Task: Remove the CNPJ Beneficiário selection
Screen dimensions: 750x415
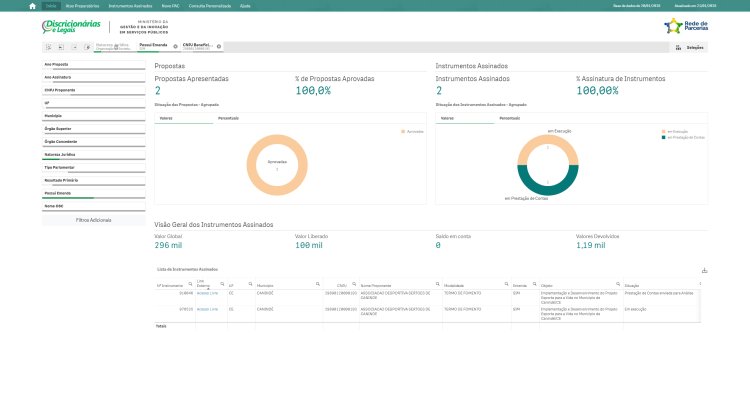Action: pyautogui.click(x=219, y=46)
